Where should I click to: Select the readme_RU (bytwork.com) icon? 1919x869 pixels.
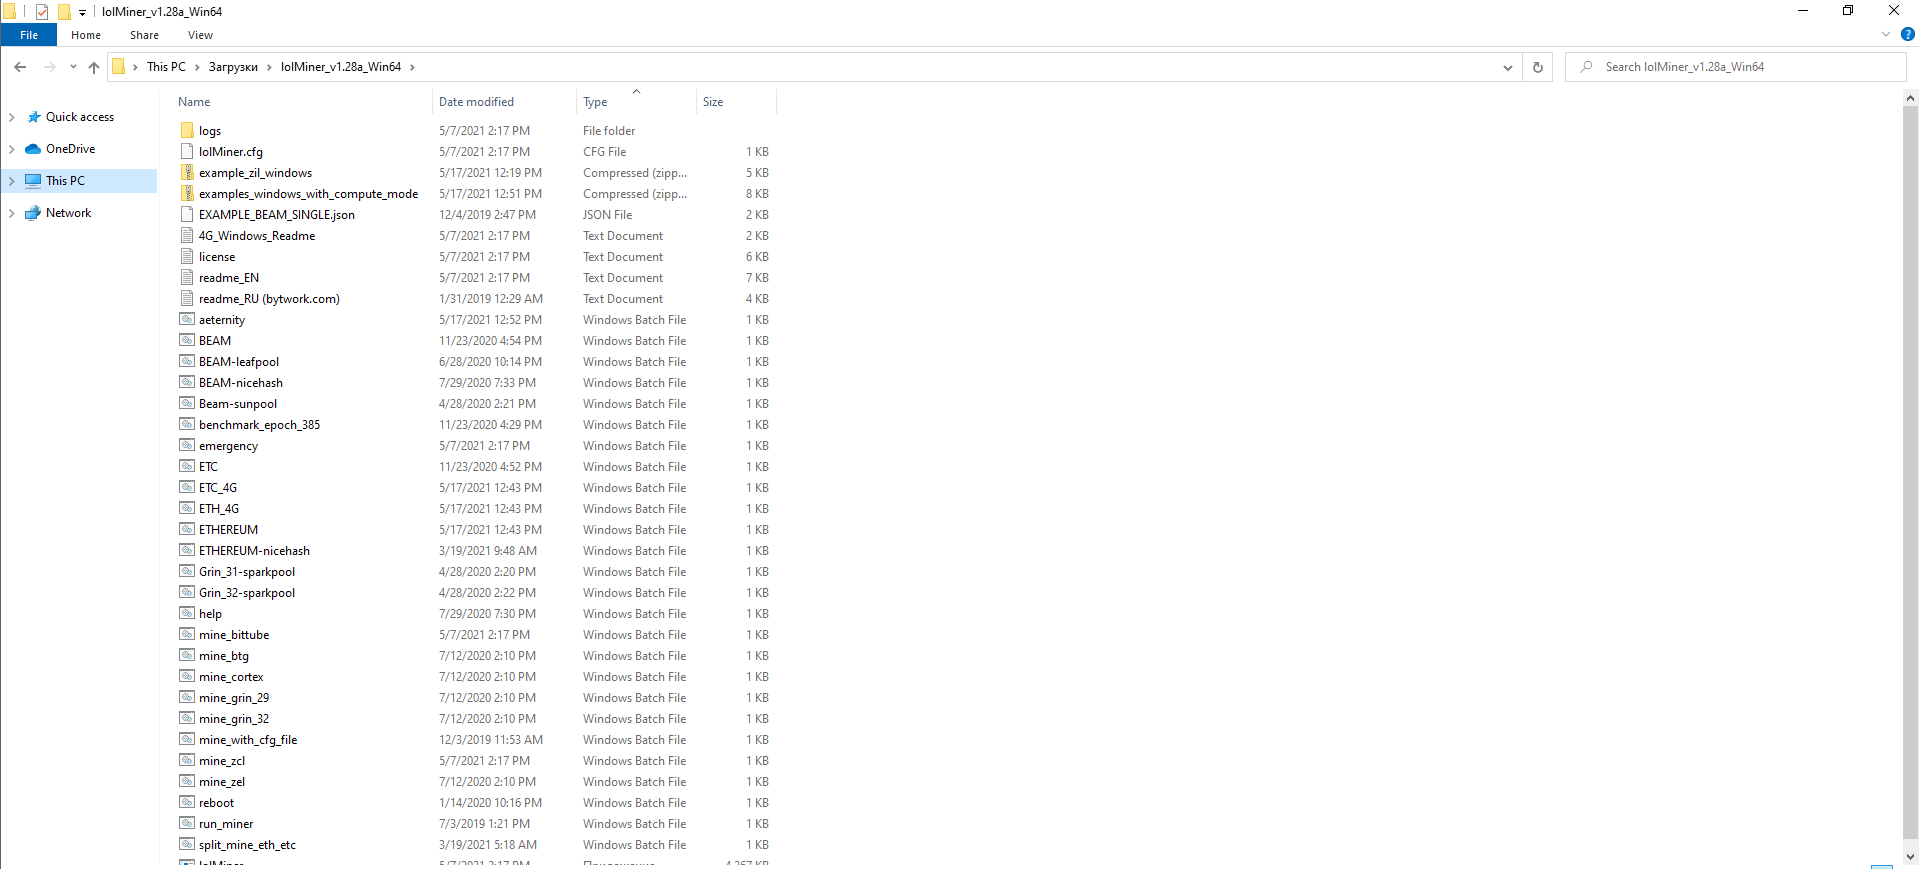pos(187,298)
